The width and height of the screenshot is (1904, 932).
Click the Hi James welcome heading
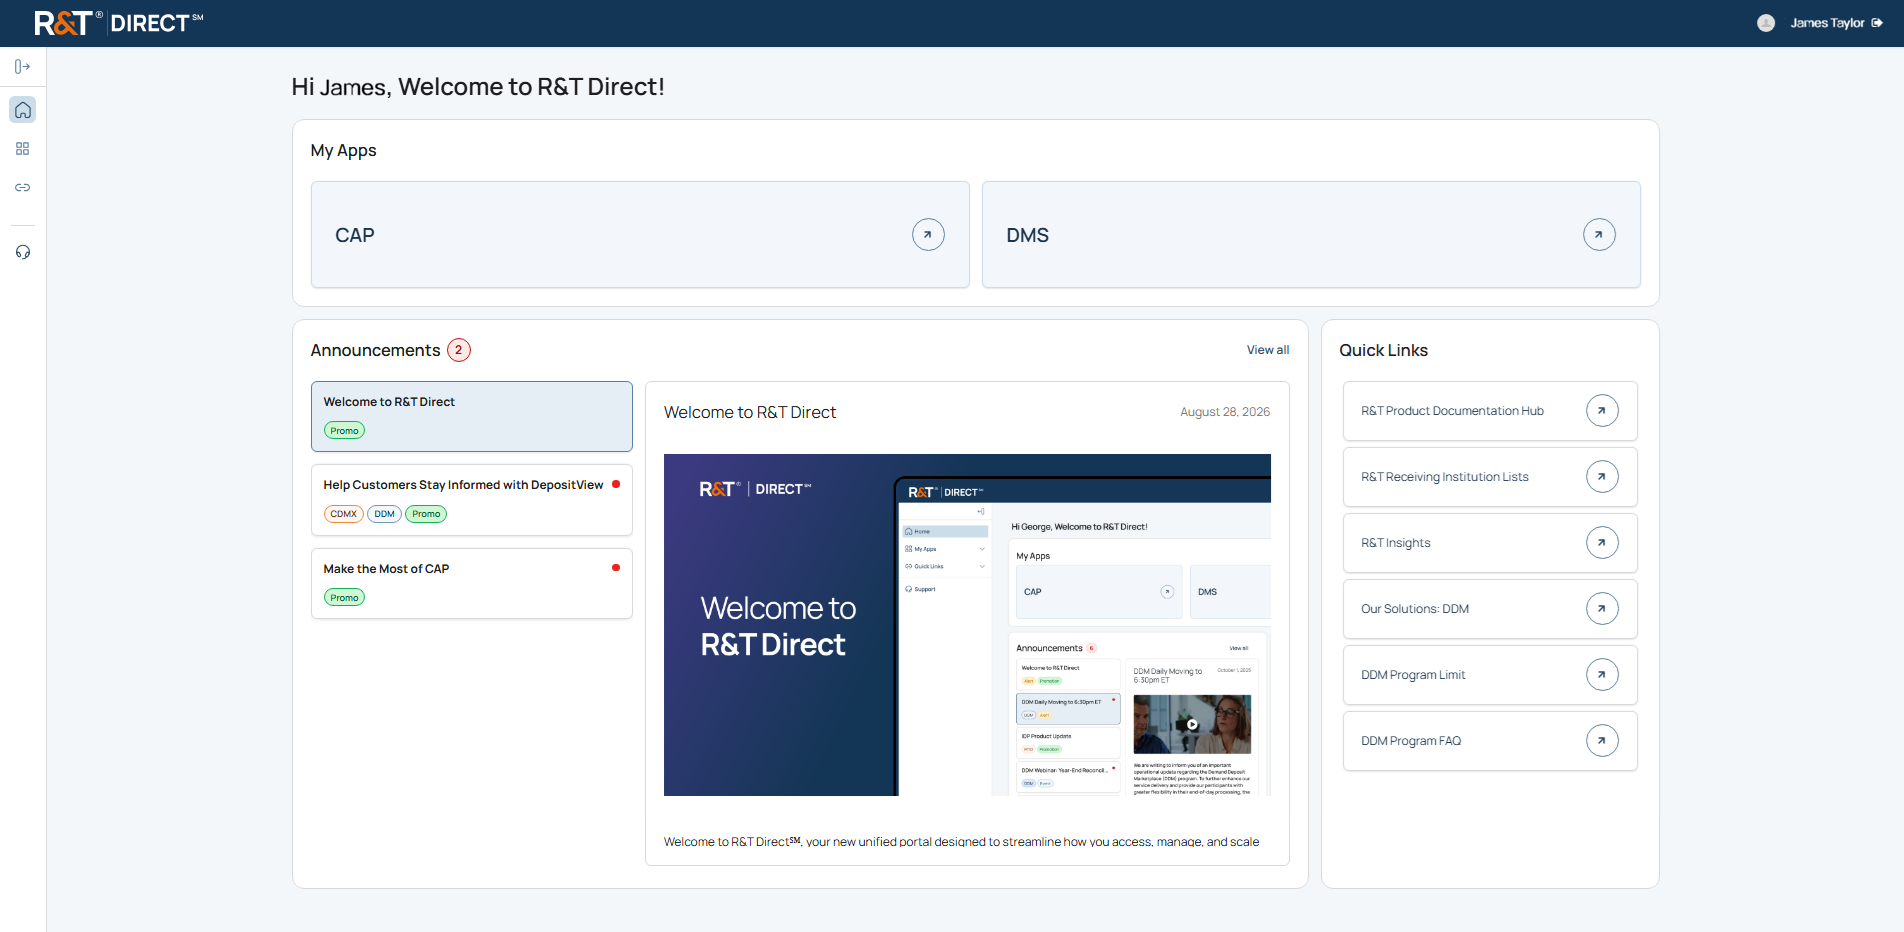click(478, 87)
